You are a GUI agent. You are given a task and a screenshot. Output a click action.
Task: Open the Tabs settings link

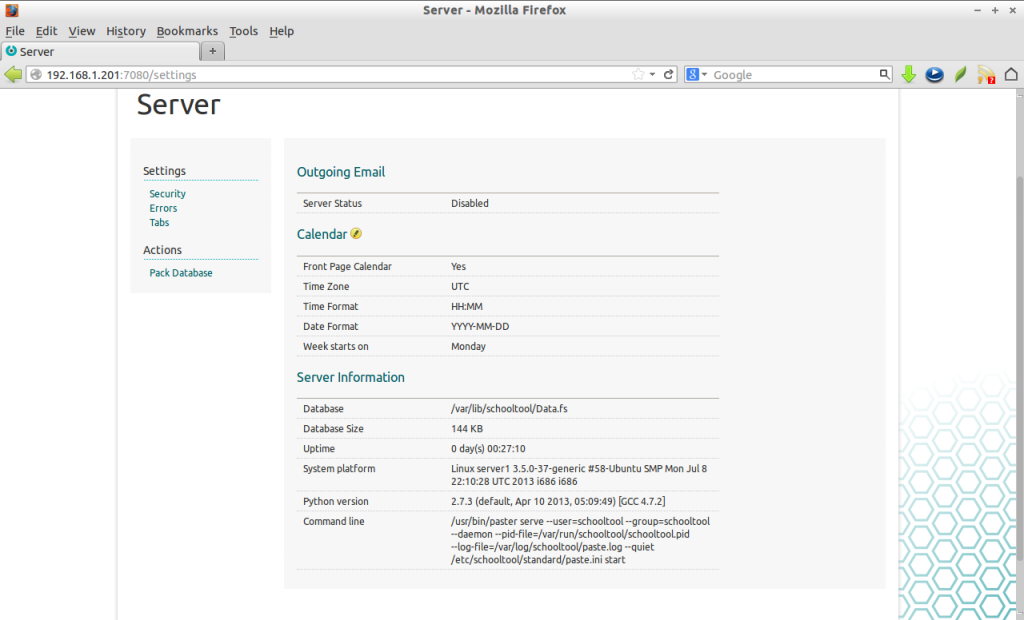coord(159,222)
